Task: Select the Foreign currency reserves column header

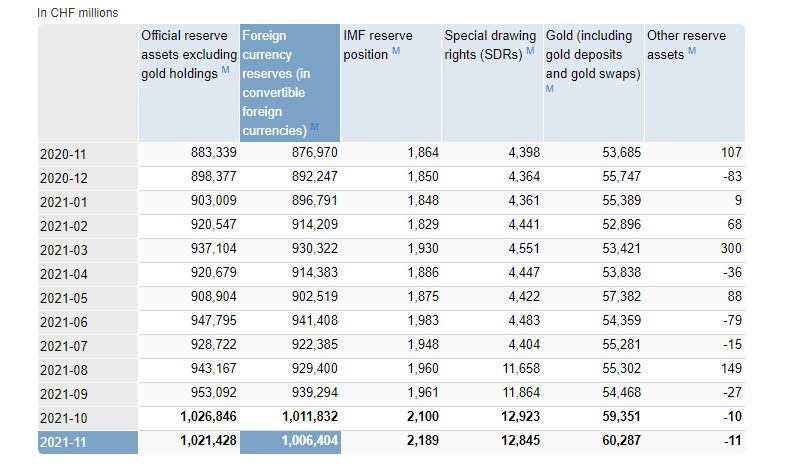Action: 290,82
